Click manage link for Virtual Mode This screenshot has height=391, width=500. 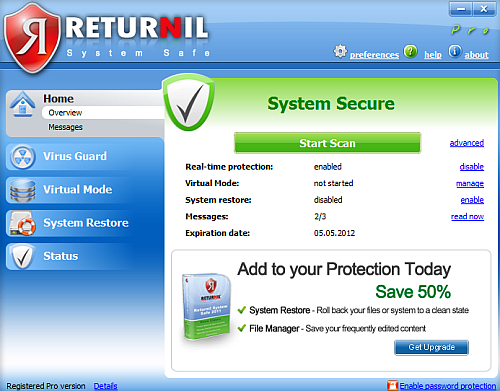[470, 183]
